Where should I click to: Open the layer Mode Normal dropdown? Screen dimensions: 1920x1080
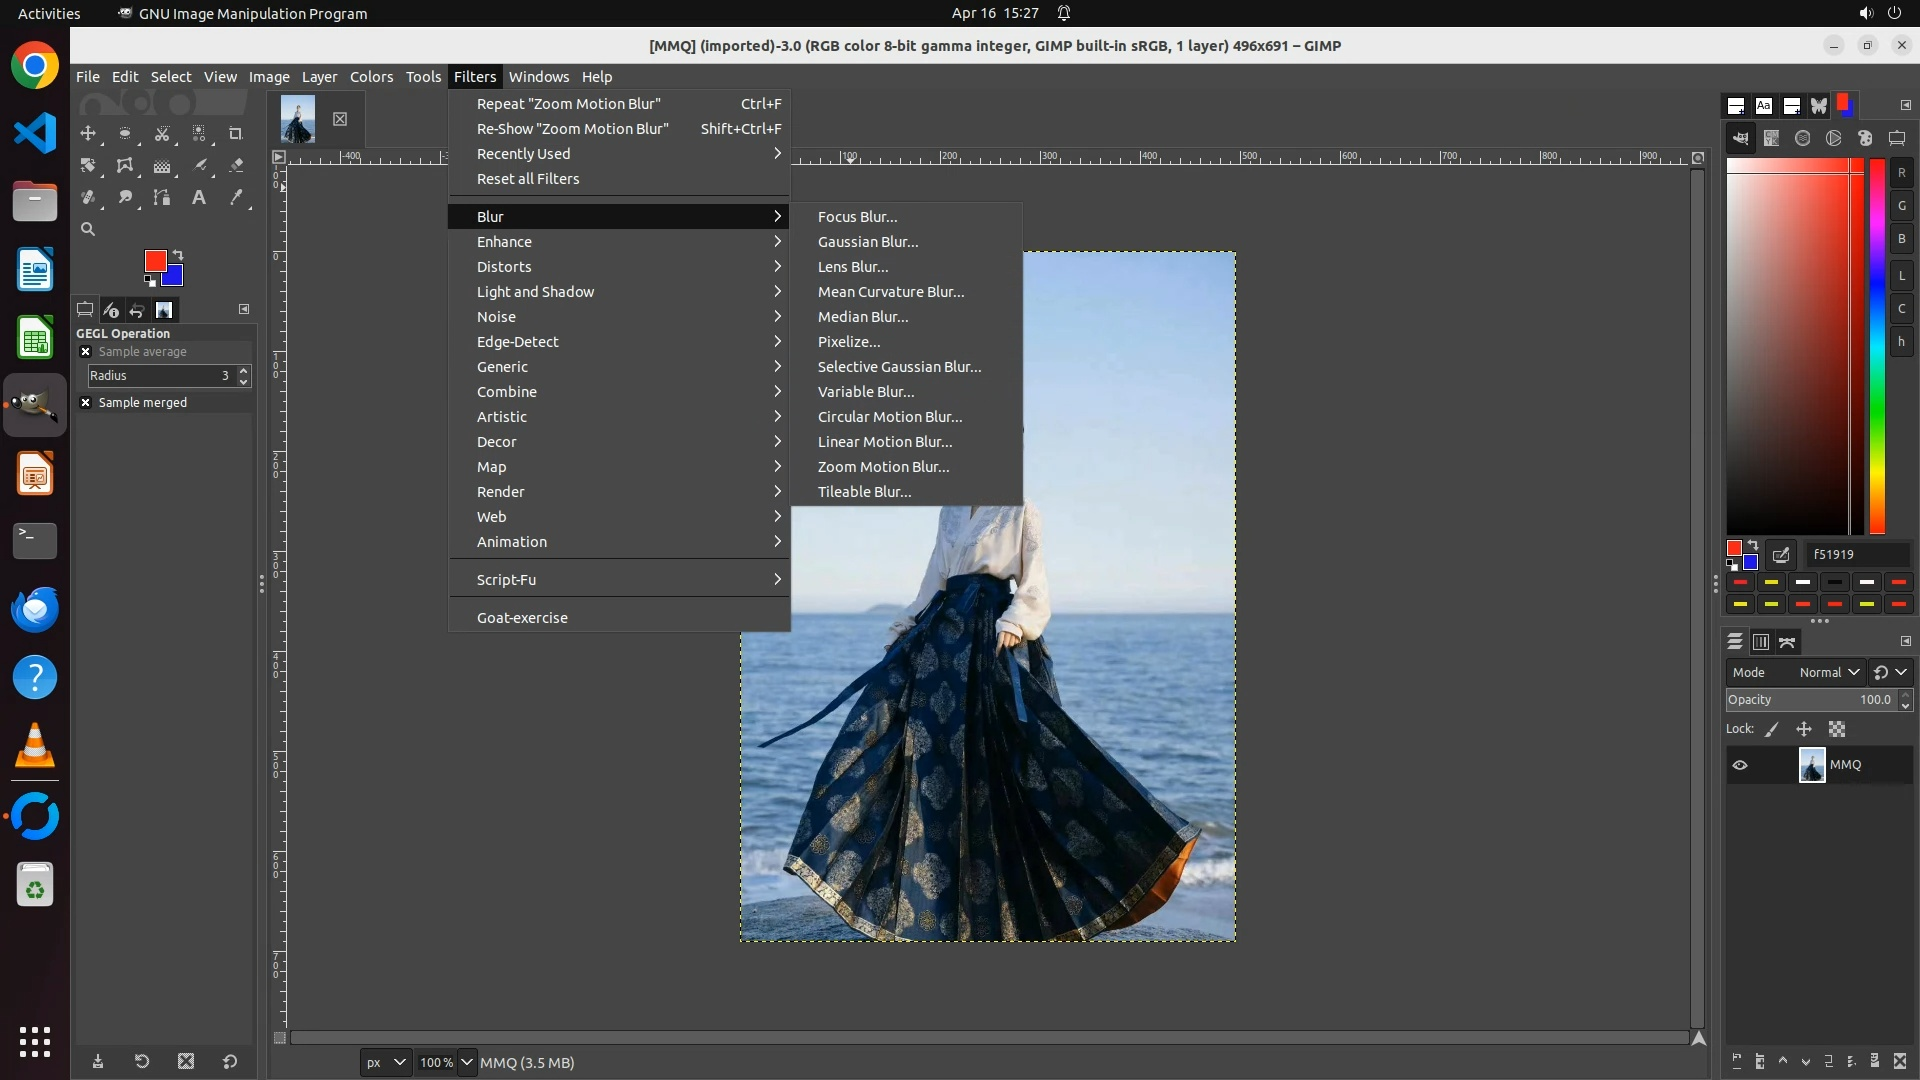pyautogui.click(x=1828, y=673)
